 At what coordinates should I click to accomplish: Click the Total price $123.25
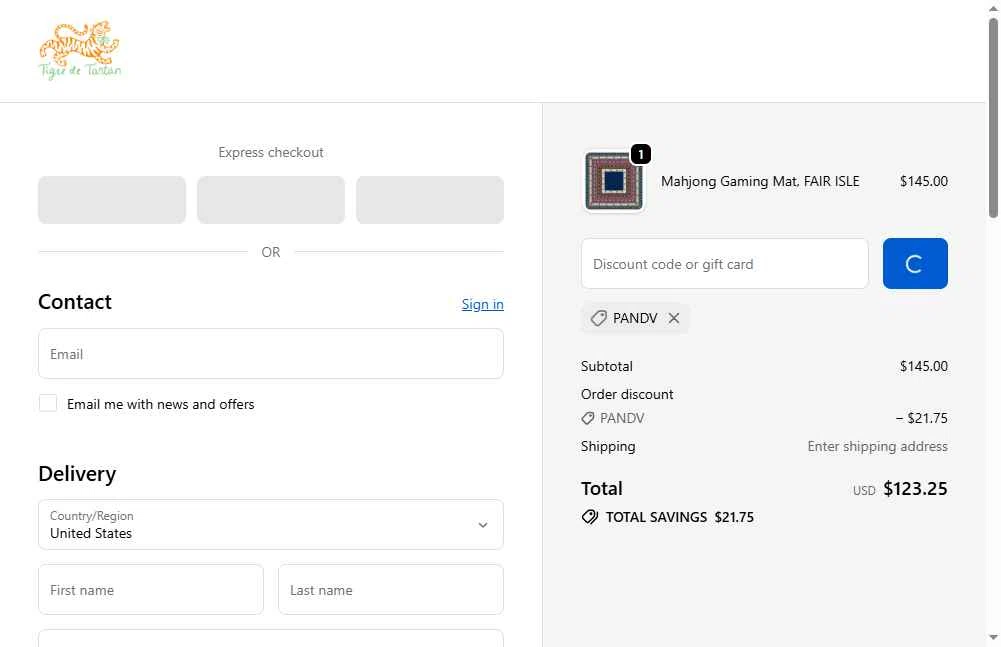pos(915,489)
